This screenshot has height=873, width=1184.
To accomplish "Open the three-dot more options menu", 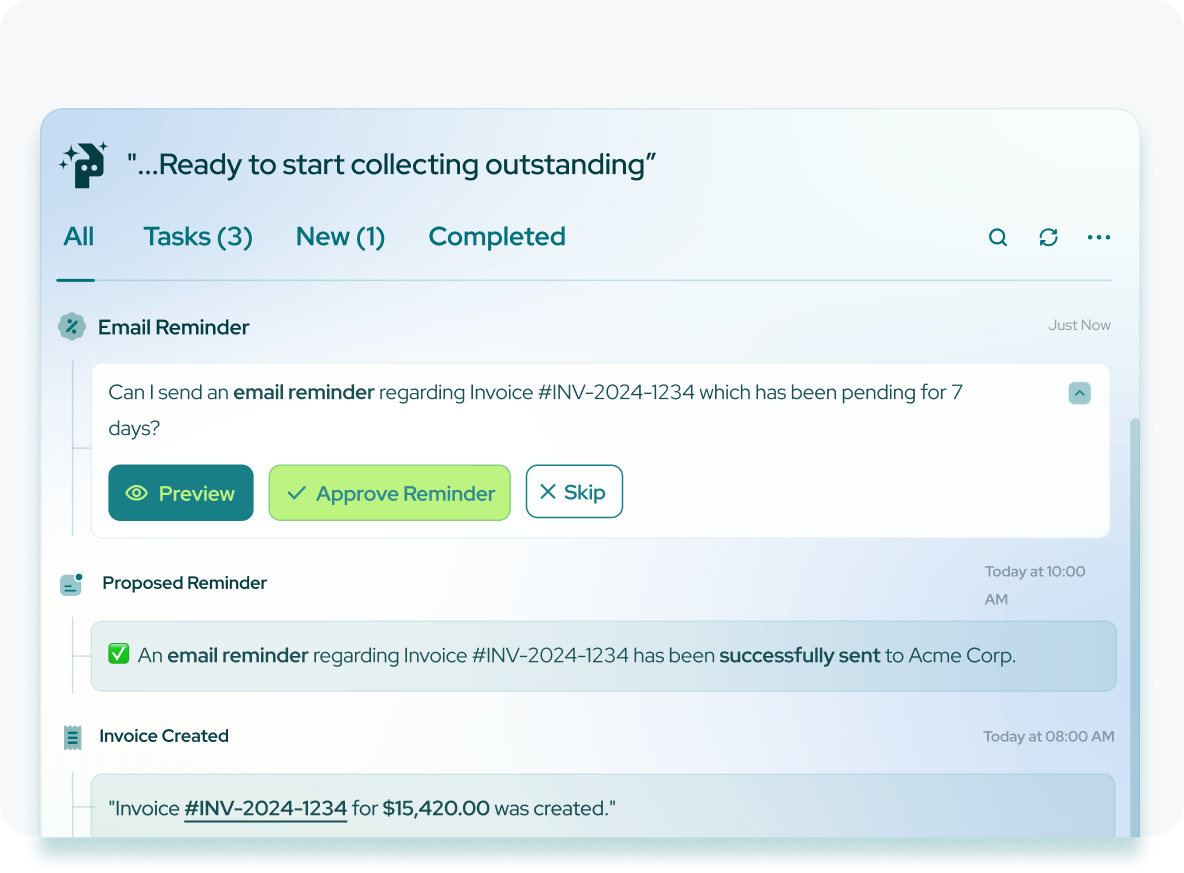I will 1099,237.
